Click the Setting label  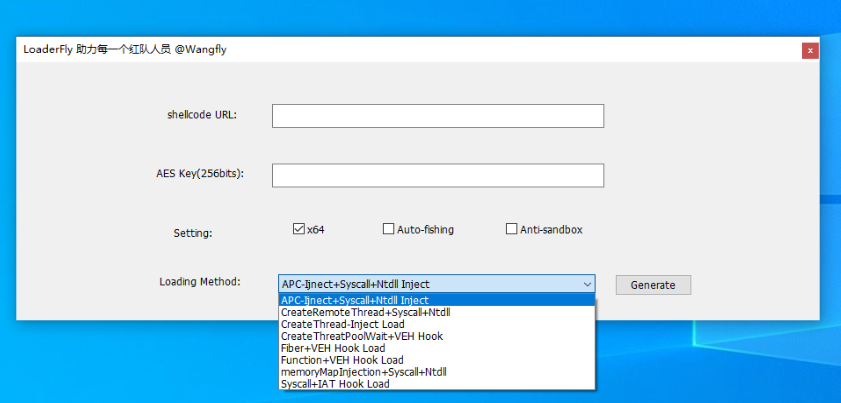coord(193,233)
